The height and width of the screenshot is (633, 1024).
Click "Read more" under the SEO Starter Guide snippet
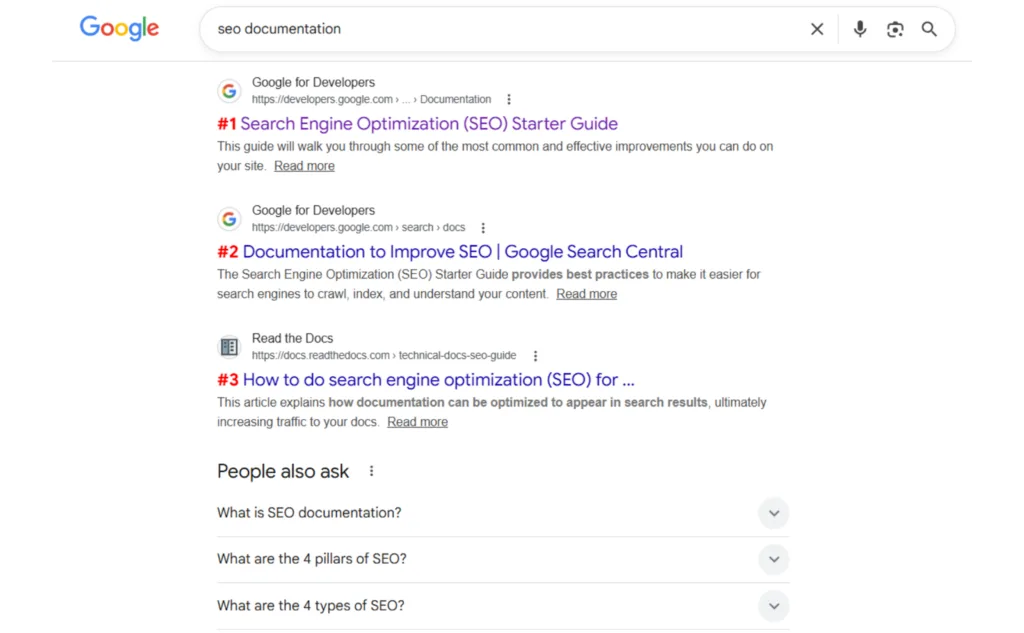(304, 166)
